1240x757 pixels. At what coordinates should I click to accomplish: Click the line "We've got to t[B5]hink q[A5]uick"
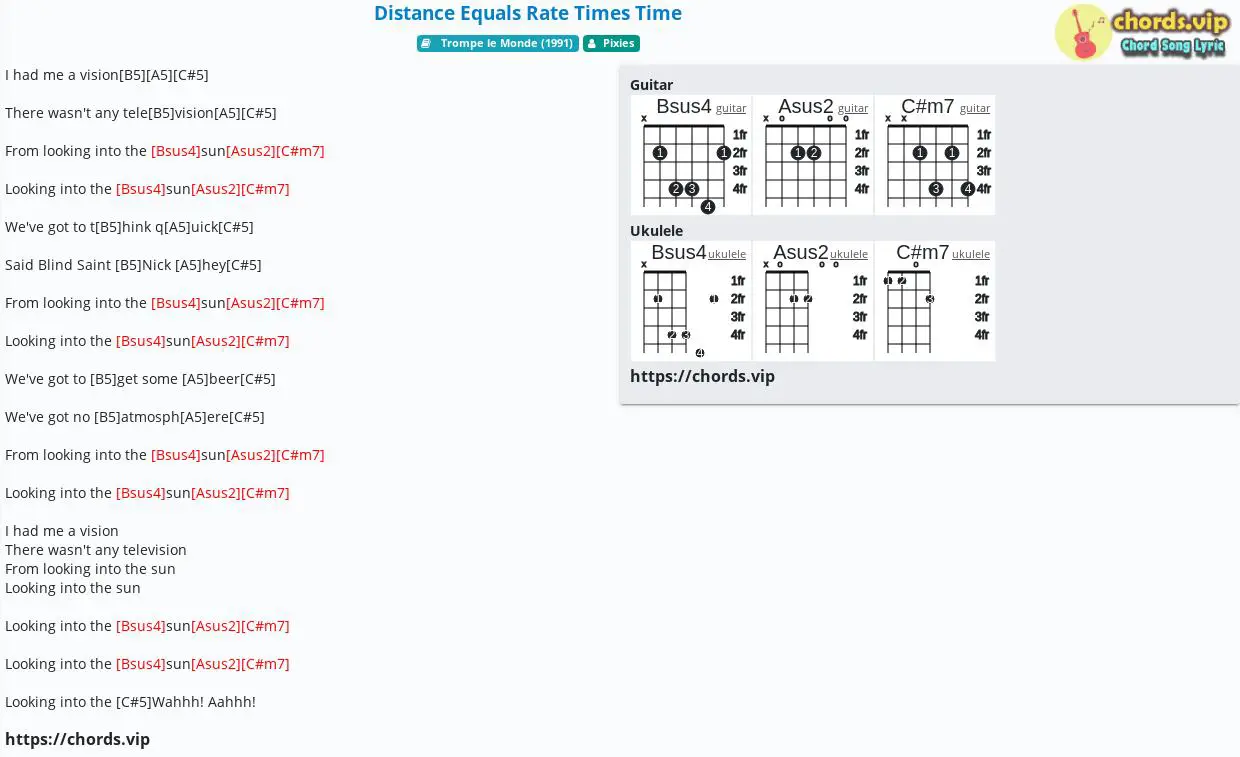pyautogui.click(x=129, y=227)
